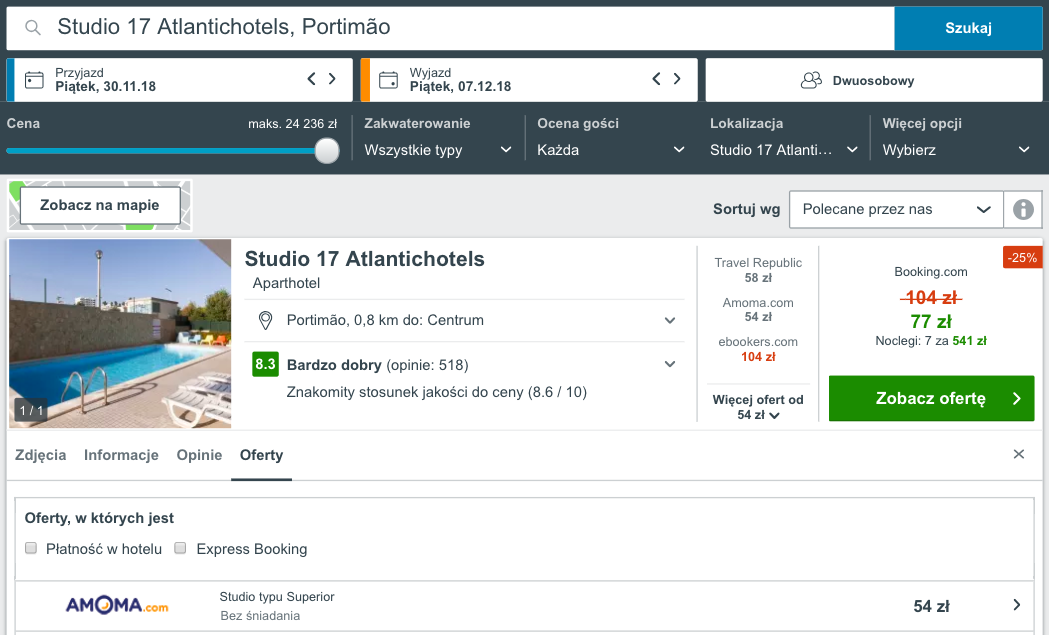Click the check-in calendar icon
1049x635 pixels.
(35, 80)
